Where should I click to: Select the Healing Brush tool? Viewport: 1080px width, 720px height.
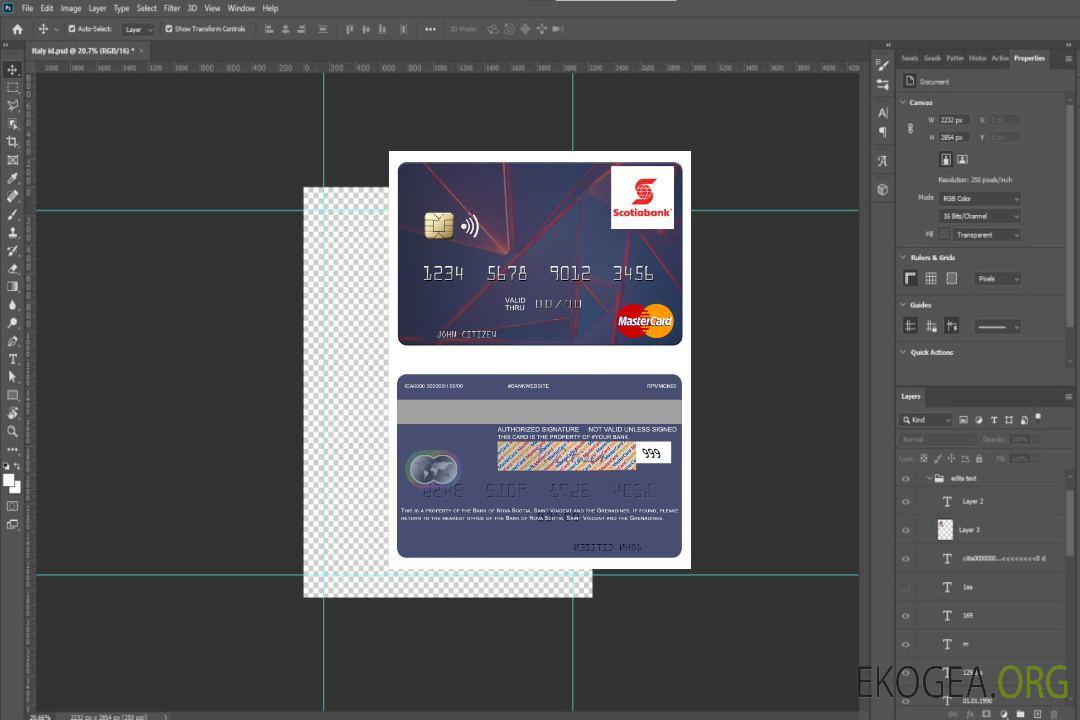tap(12, 196)
